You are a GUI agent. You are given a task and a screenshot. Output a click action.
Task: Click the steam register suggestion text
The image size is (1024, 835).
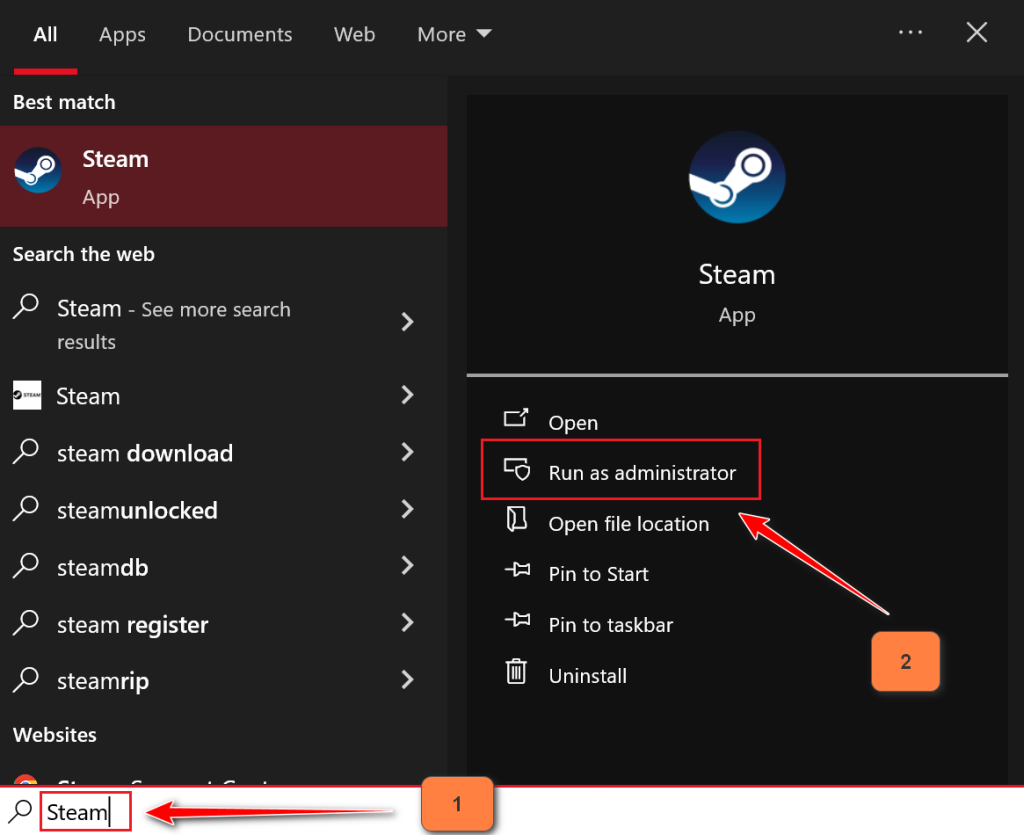click(x=133, y=625)
